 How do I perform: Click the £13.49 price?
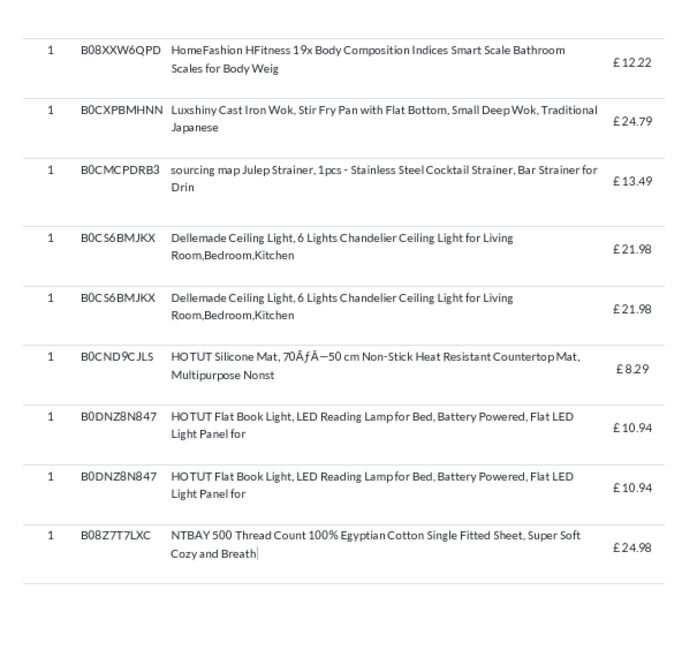click(x=632, y=181)
